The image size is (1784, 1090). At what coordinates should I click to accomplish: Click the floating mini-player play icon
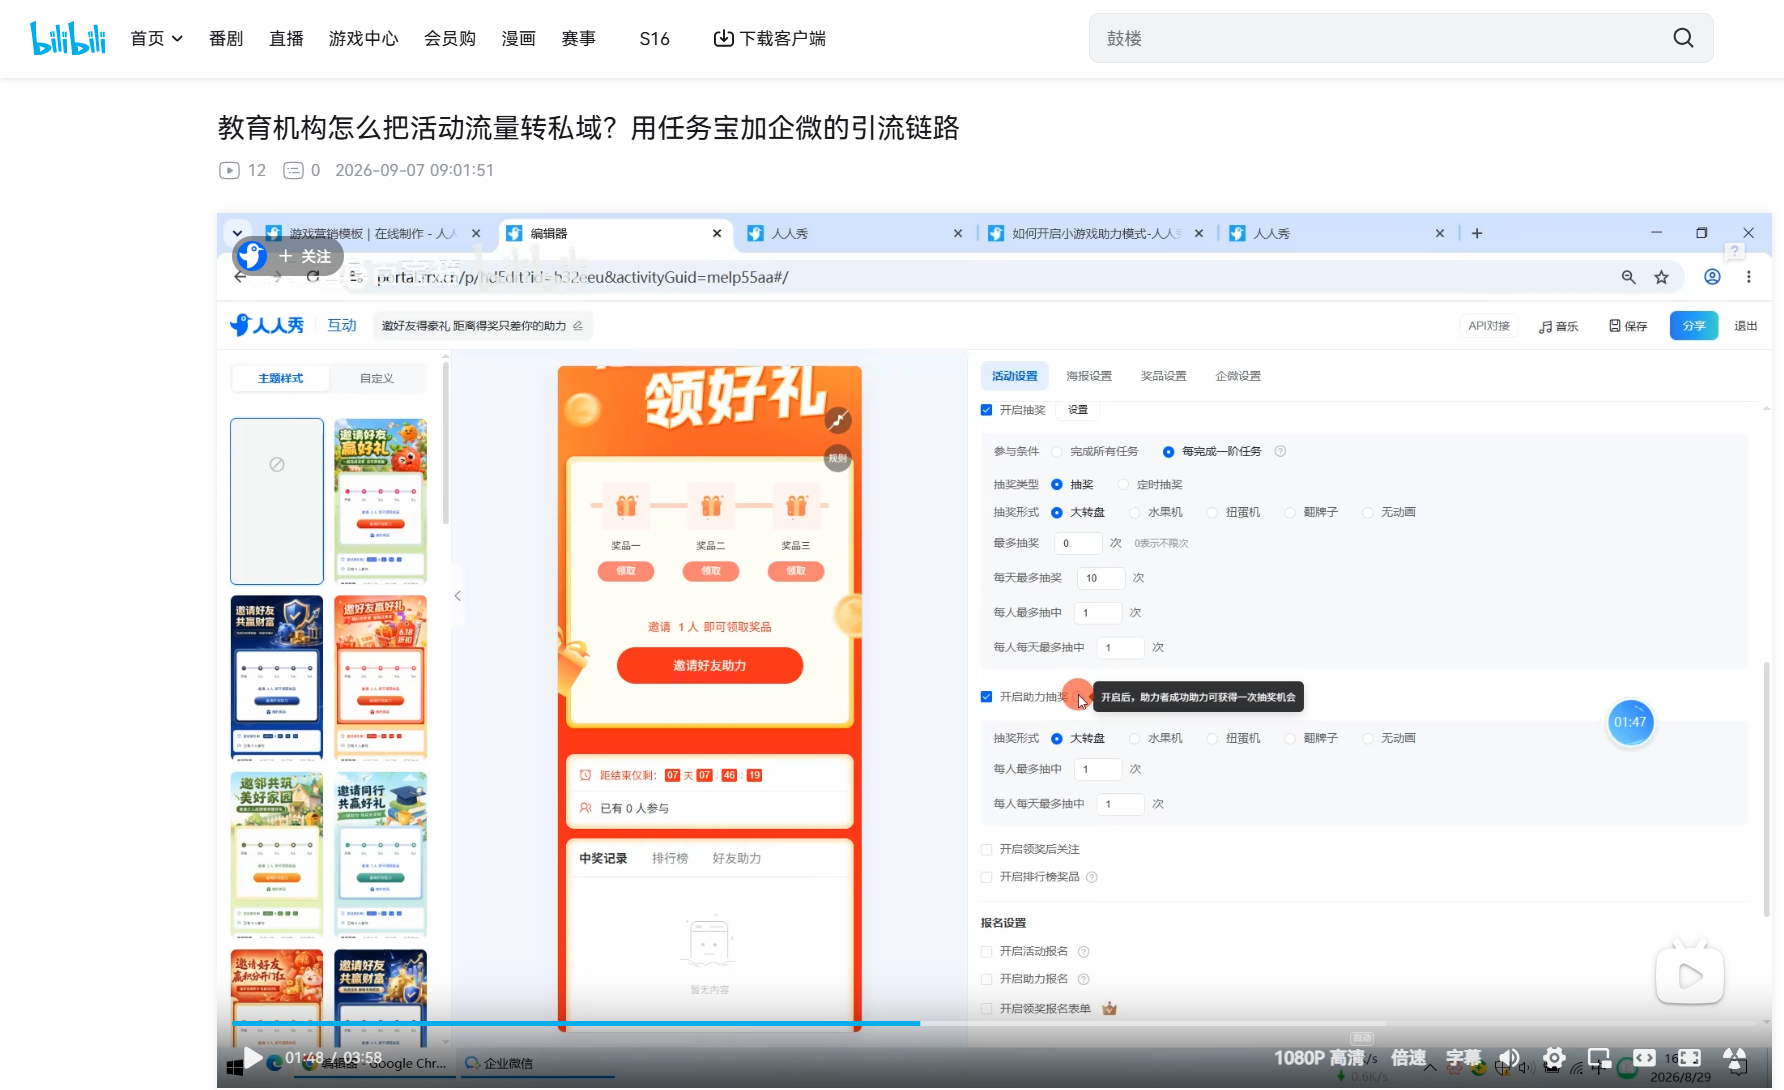(x=1690, y=975)
